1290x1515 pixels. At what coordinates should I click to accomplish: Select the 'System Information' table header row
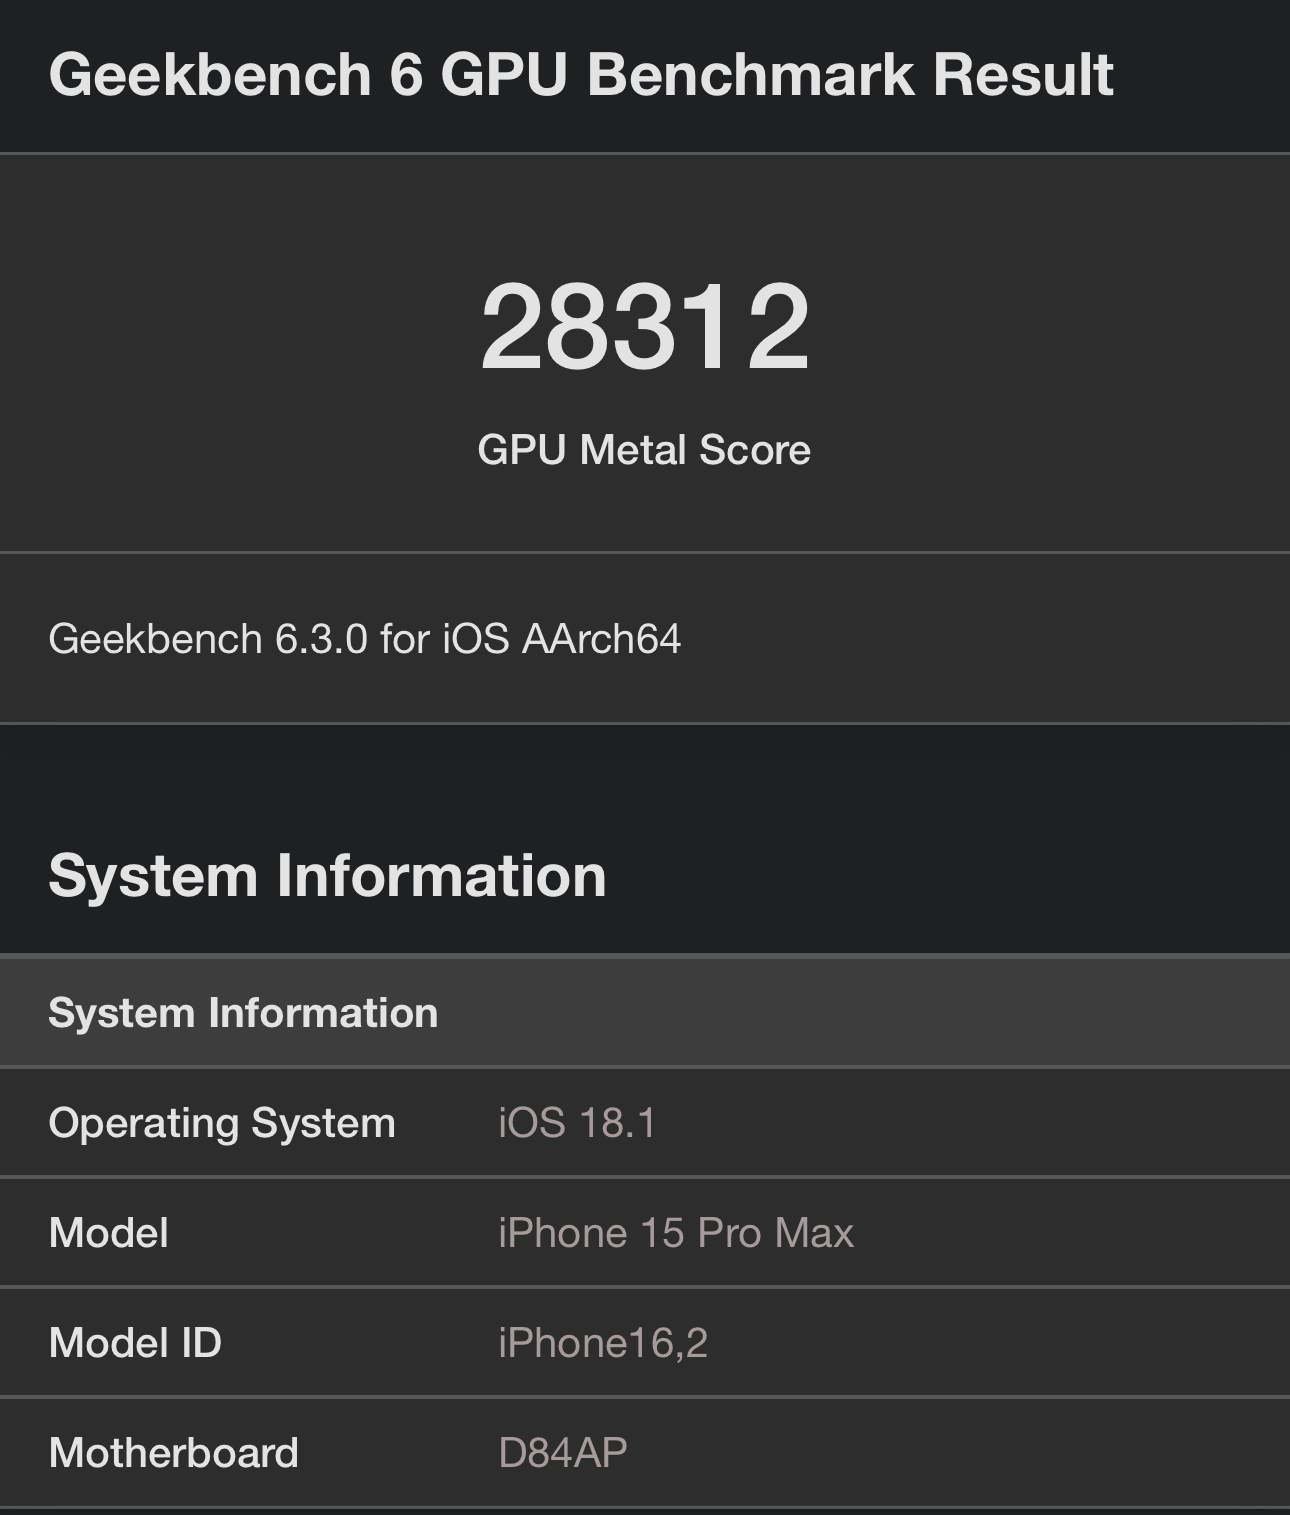point(645,1012)
